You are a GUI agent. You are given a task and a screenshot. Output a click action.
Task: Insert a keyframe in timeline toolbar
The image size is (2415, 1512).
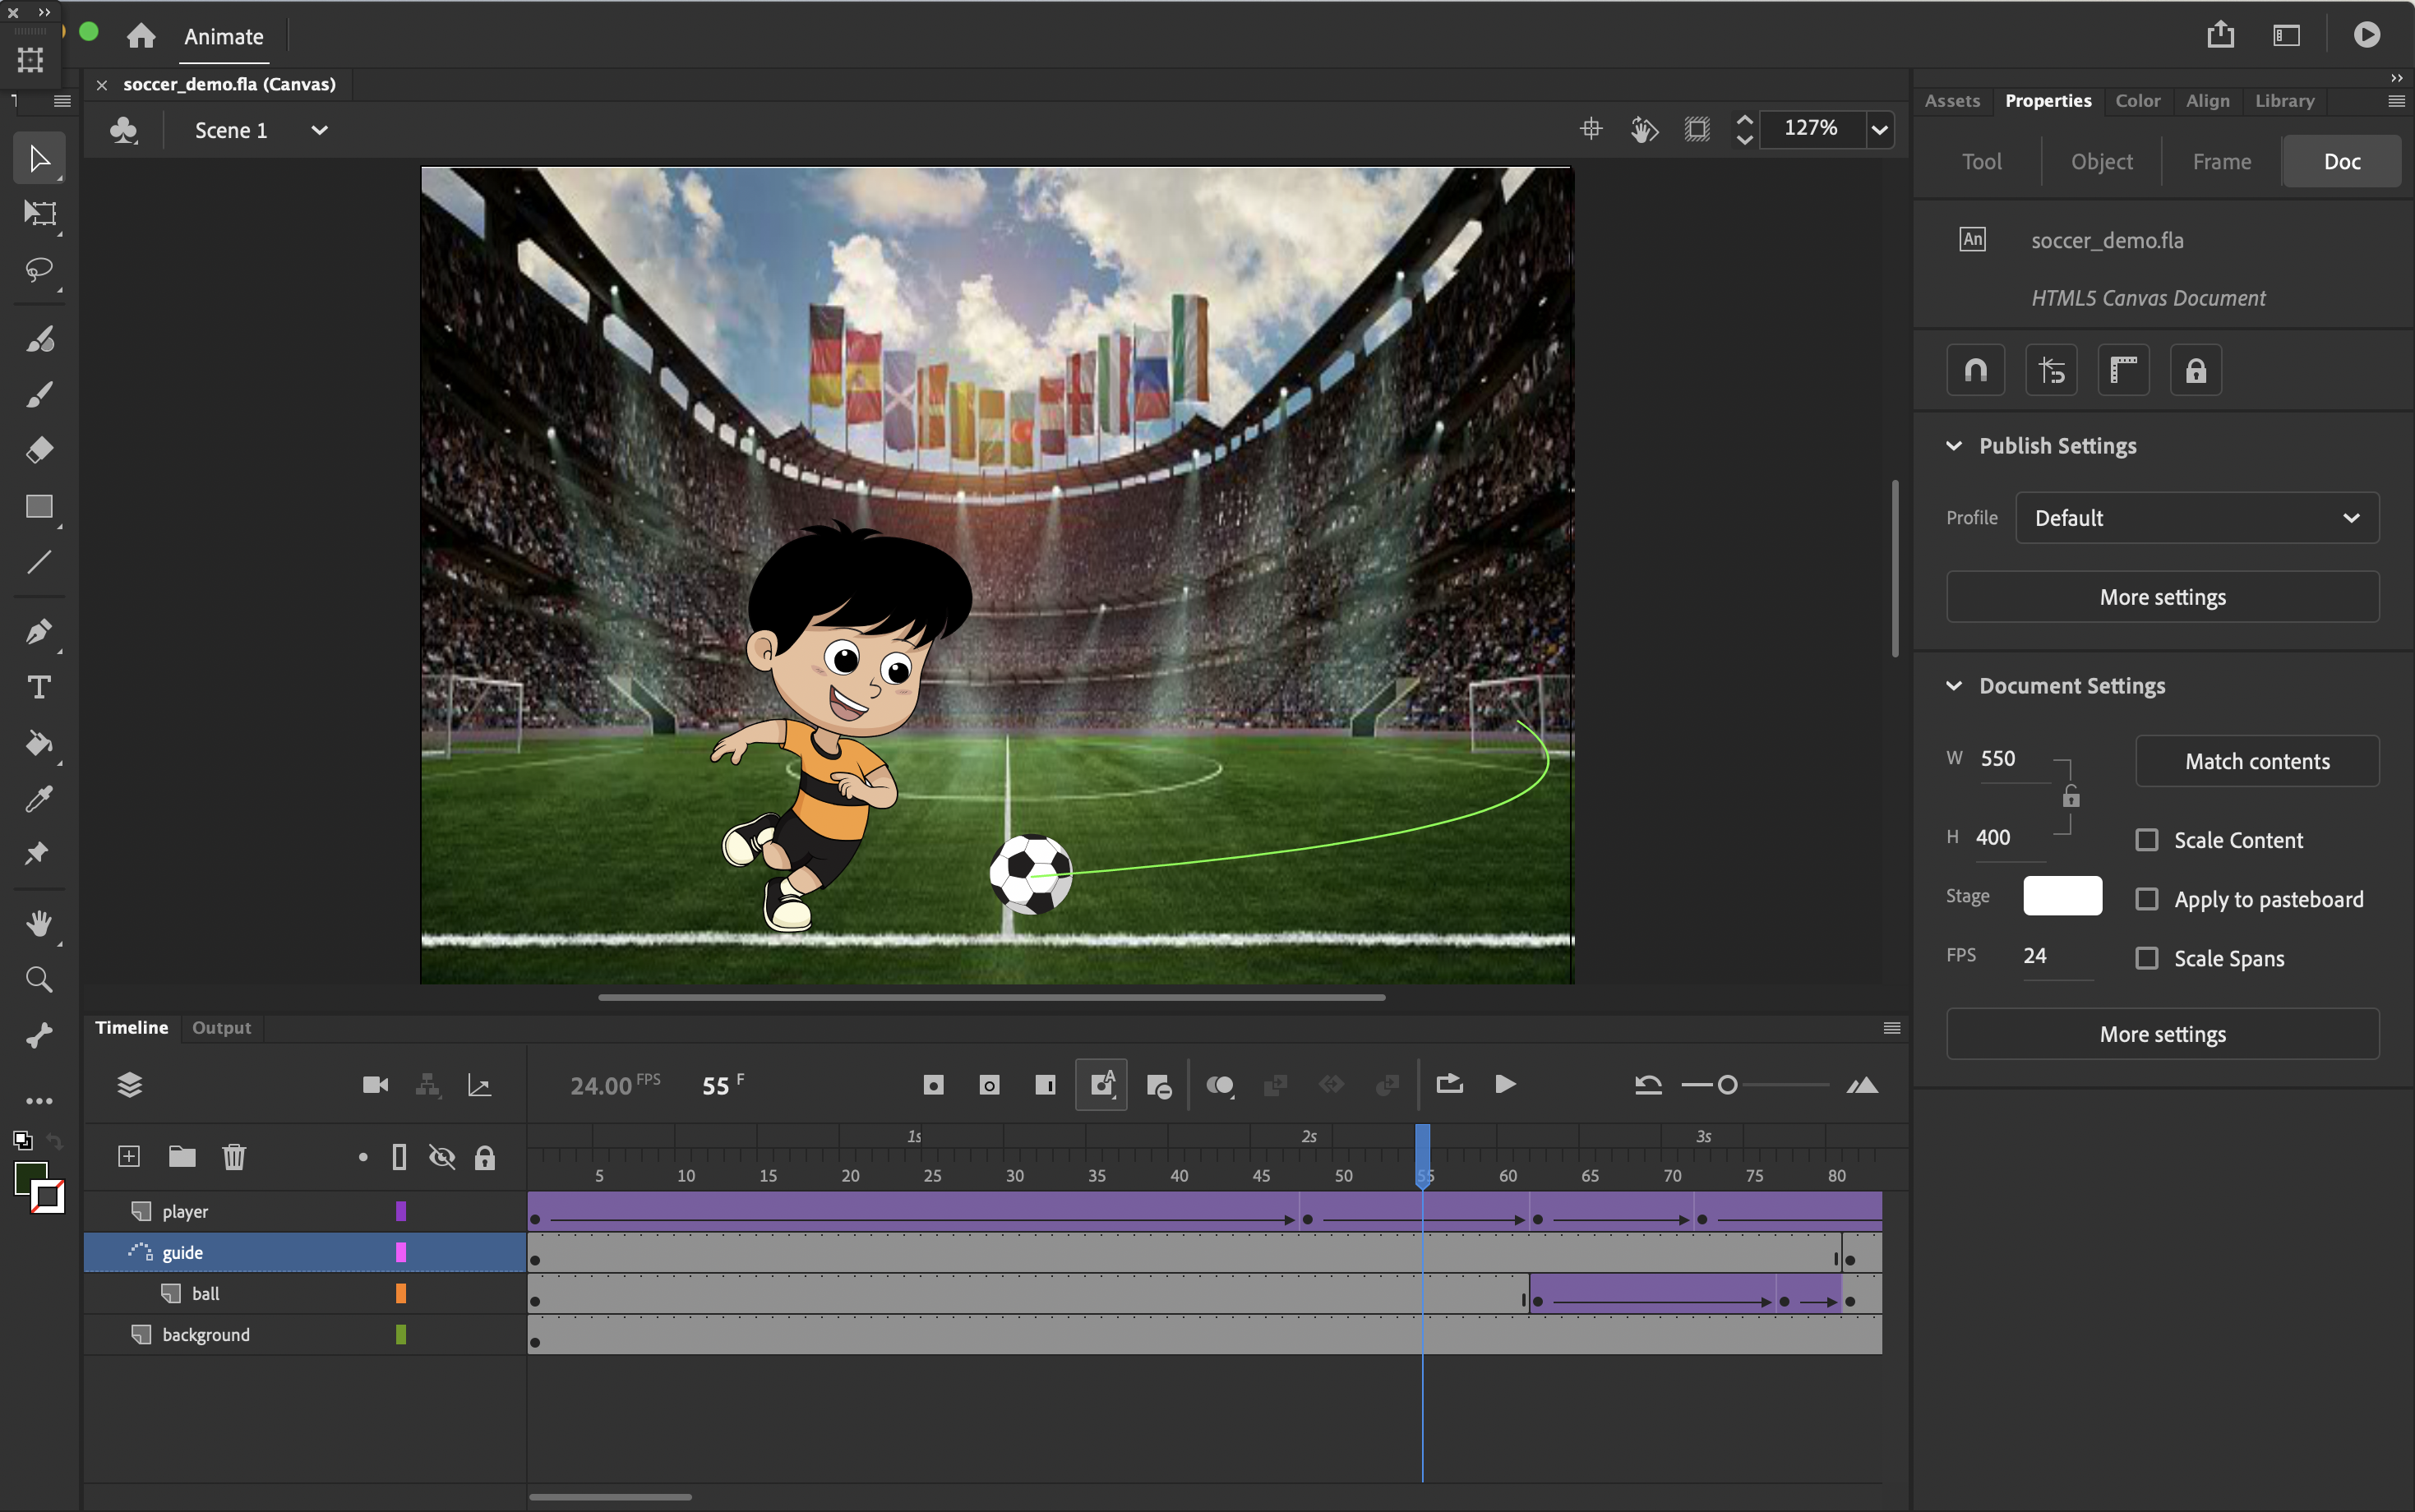933,1085
